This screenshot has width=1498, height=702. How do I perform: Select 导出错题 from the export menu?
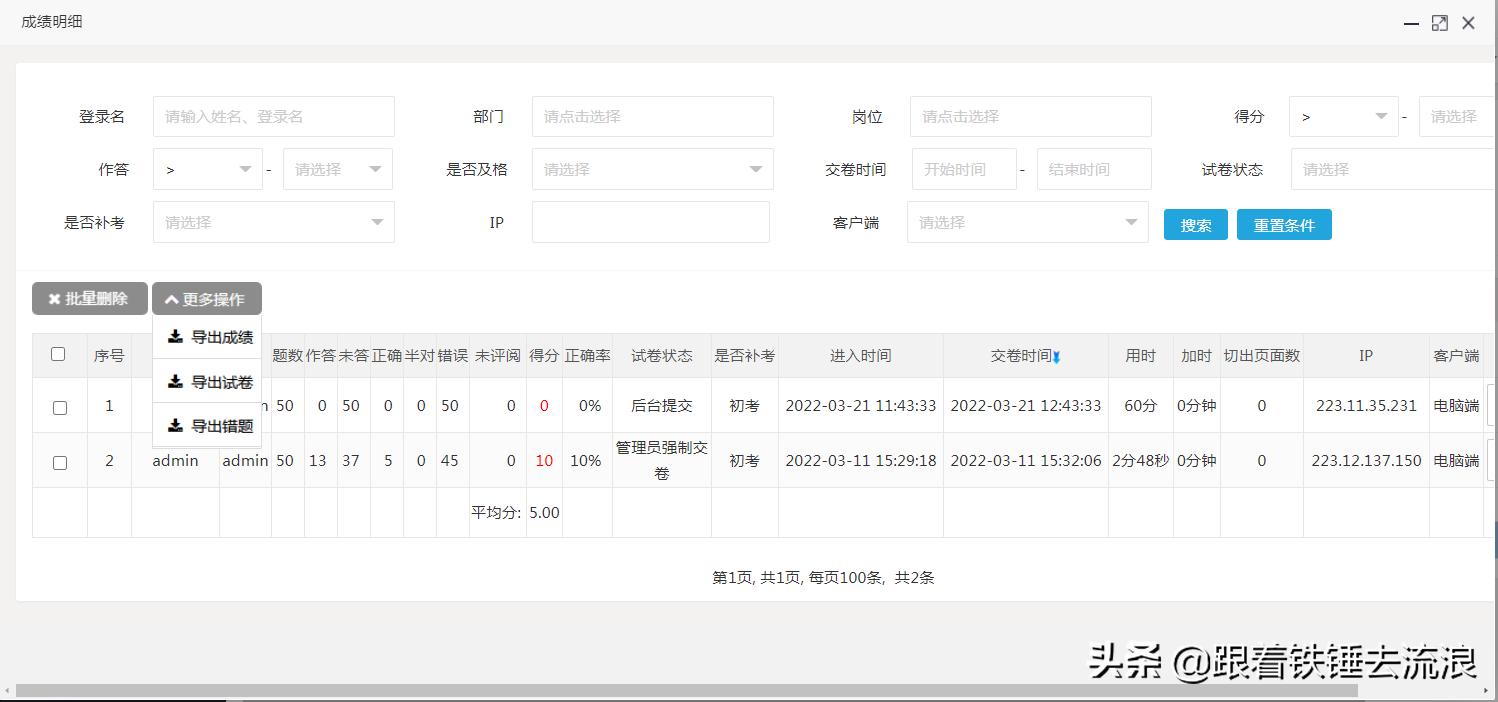click(x=215, y=426)
